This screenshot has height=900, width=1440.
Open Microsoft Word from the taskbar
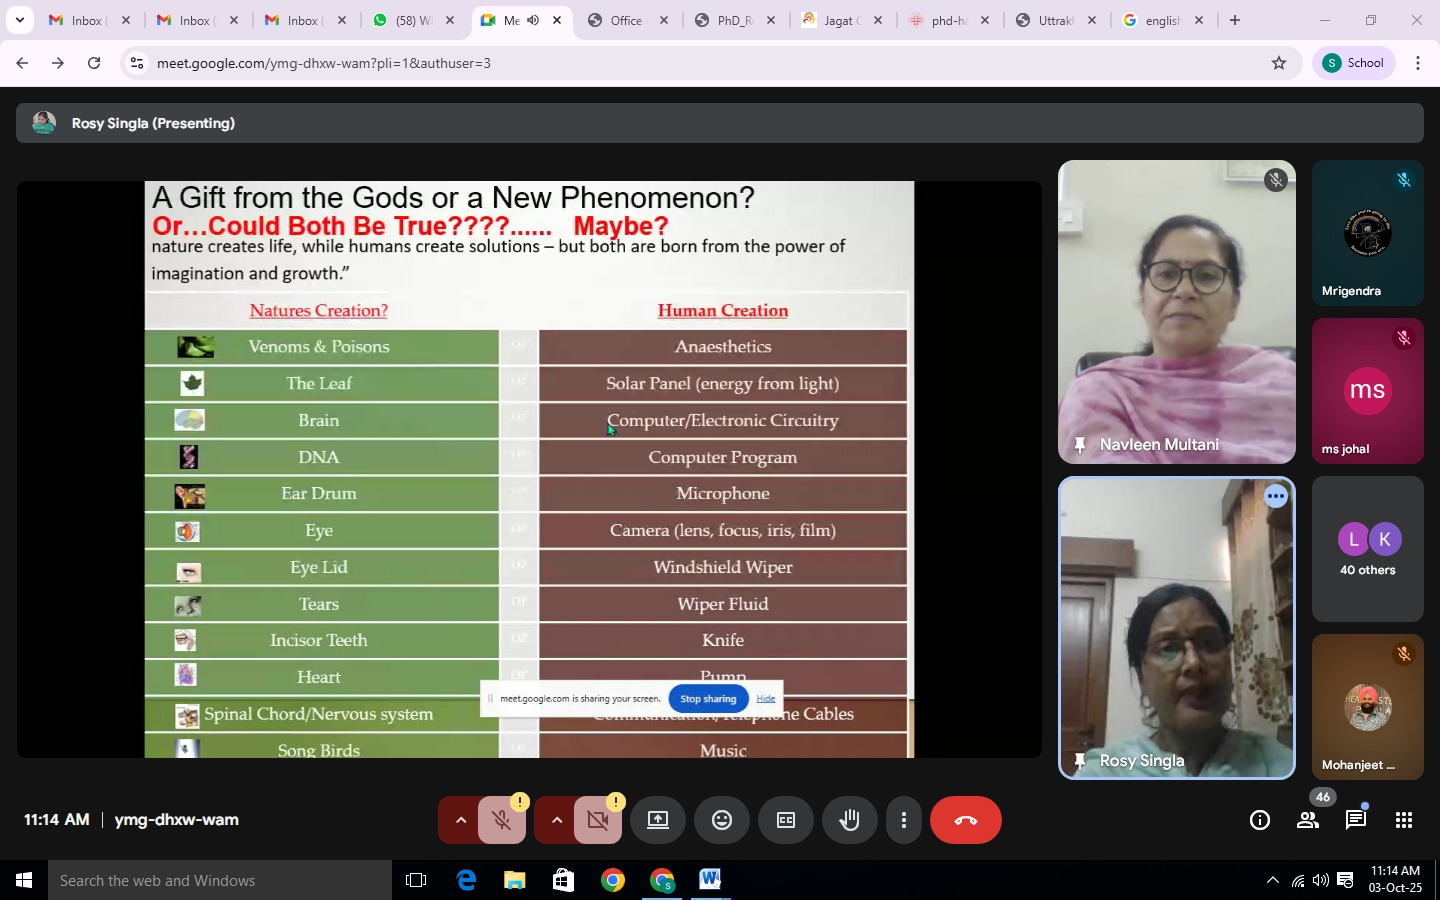point(710,880)
